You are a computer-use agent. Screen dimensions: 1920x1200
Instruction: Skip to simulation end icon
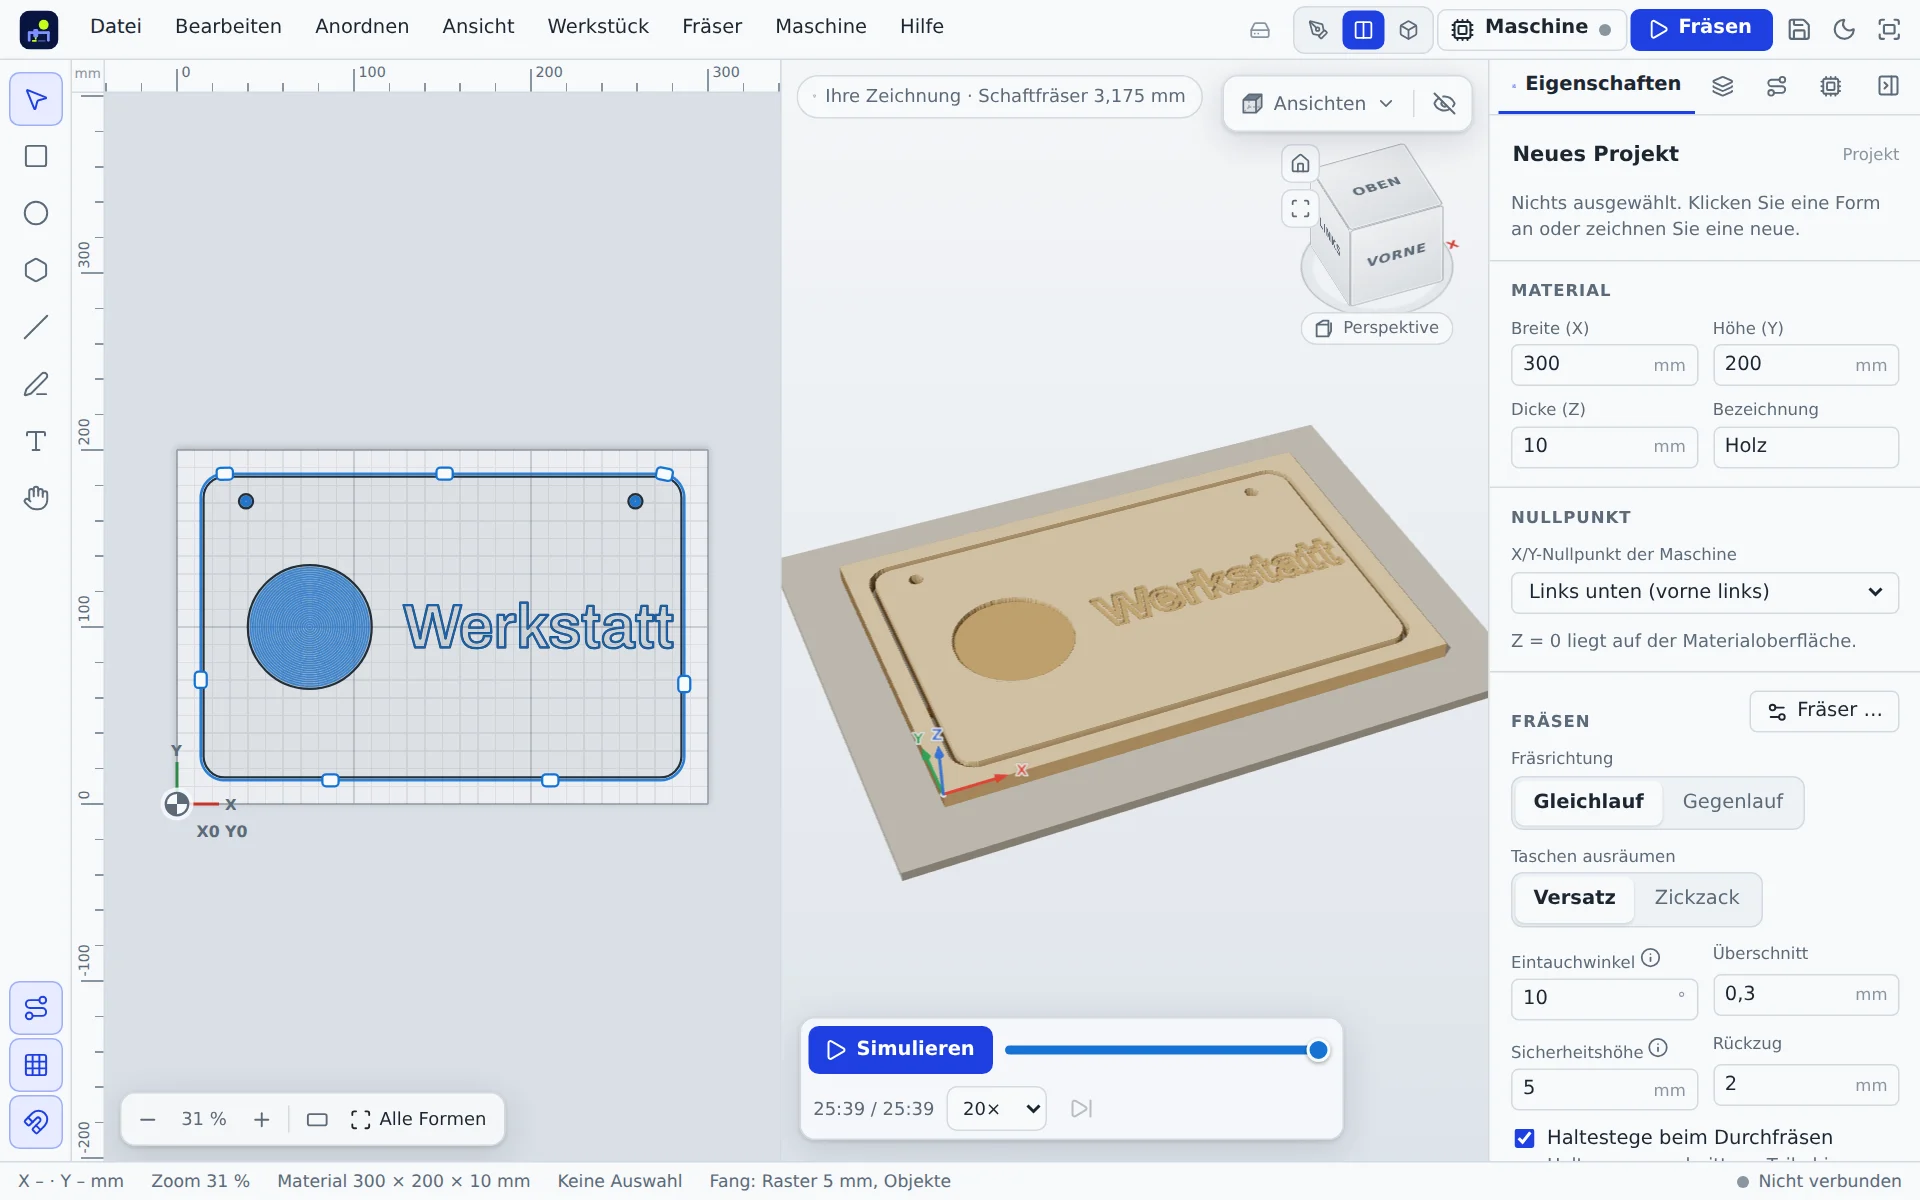1081,1108
